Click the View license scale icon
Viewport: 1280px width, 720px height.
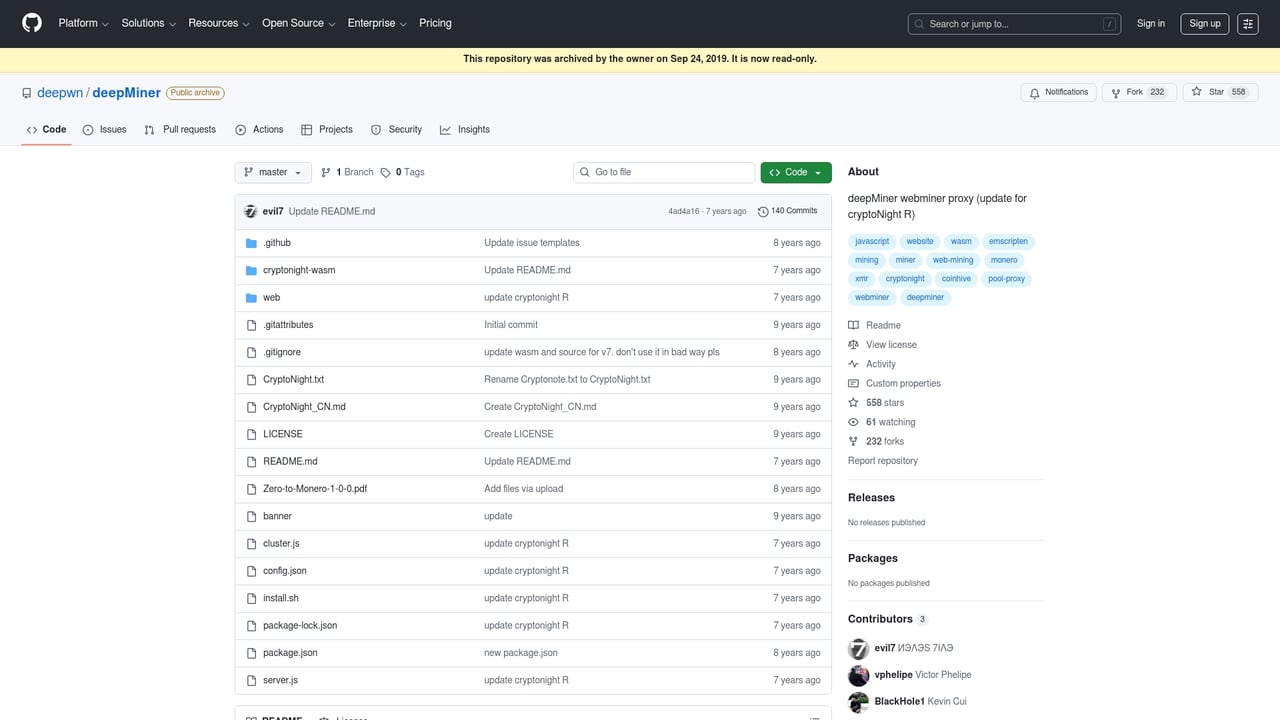pyautogui.click(x=854, y=344)
